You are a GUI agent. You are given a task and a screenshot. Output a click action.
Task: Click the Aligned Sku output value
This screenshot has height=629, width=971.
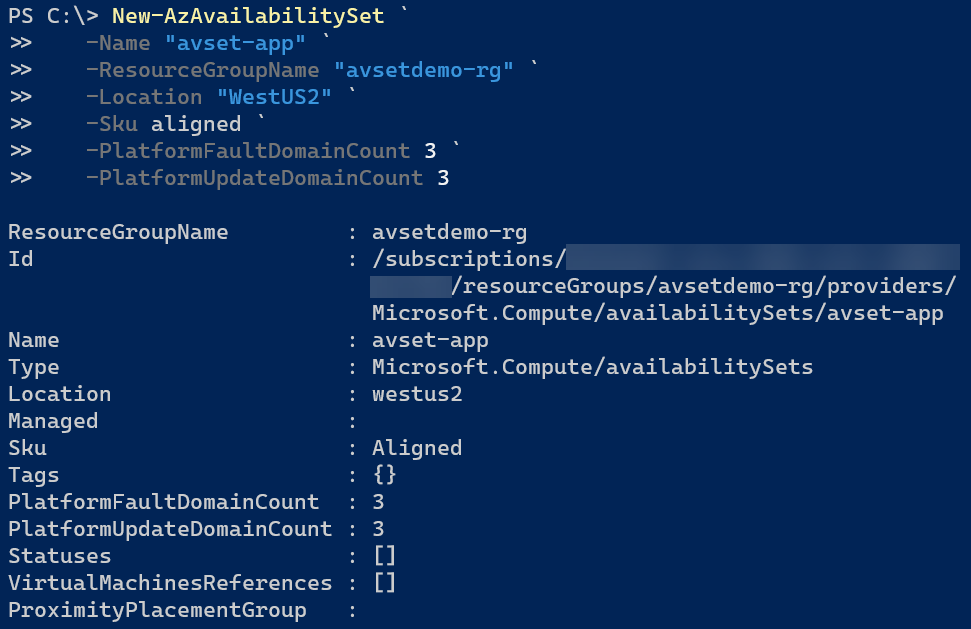coord(417,448)
